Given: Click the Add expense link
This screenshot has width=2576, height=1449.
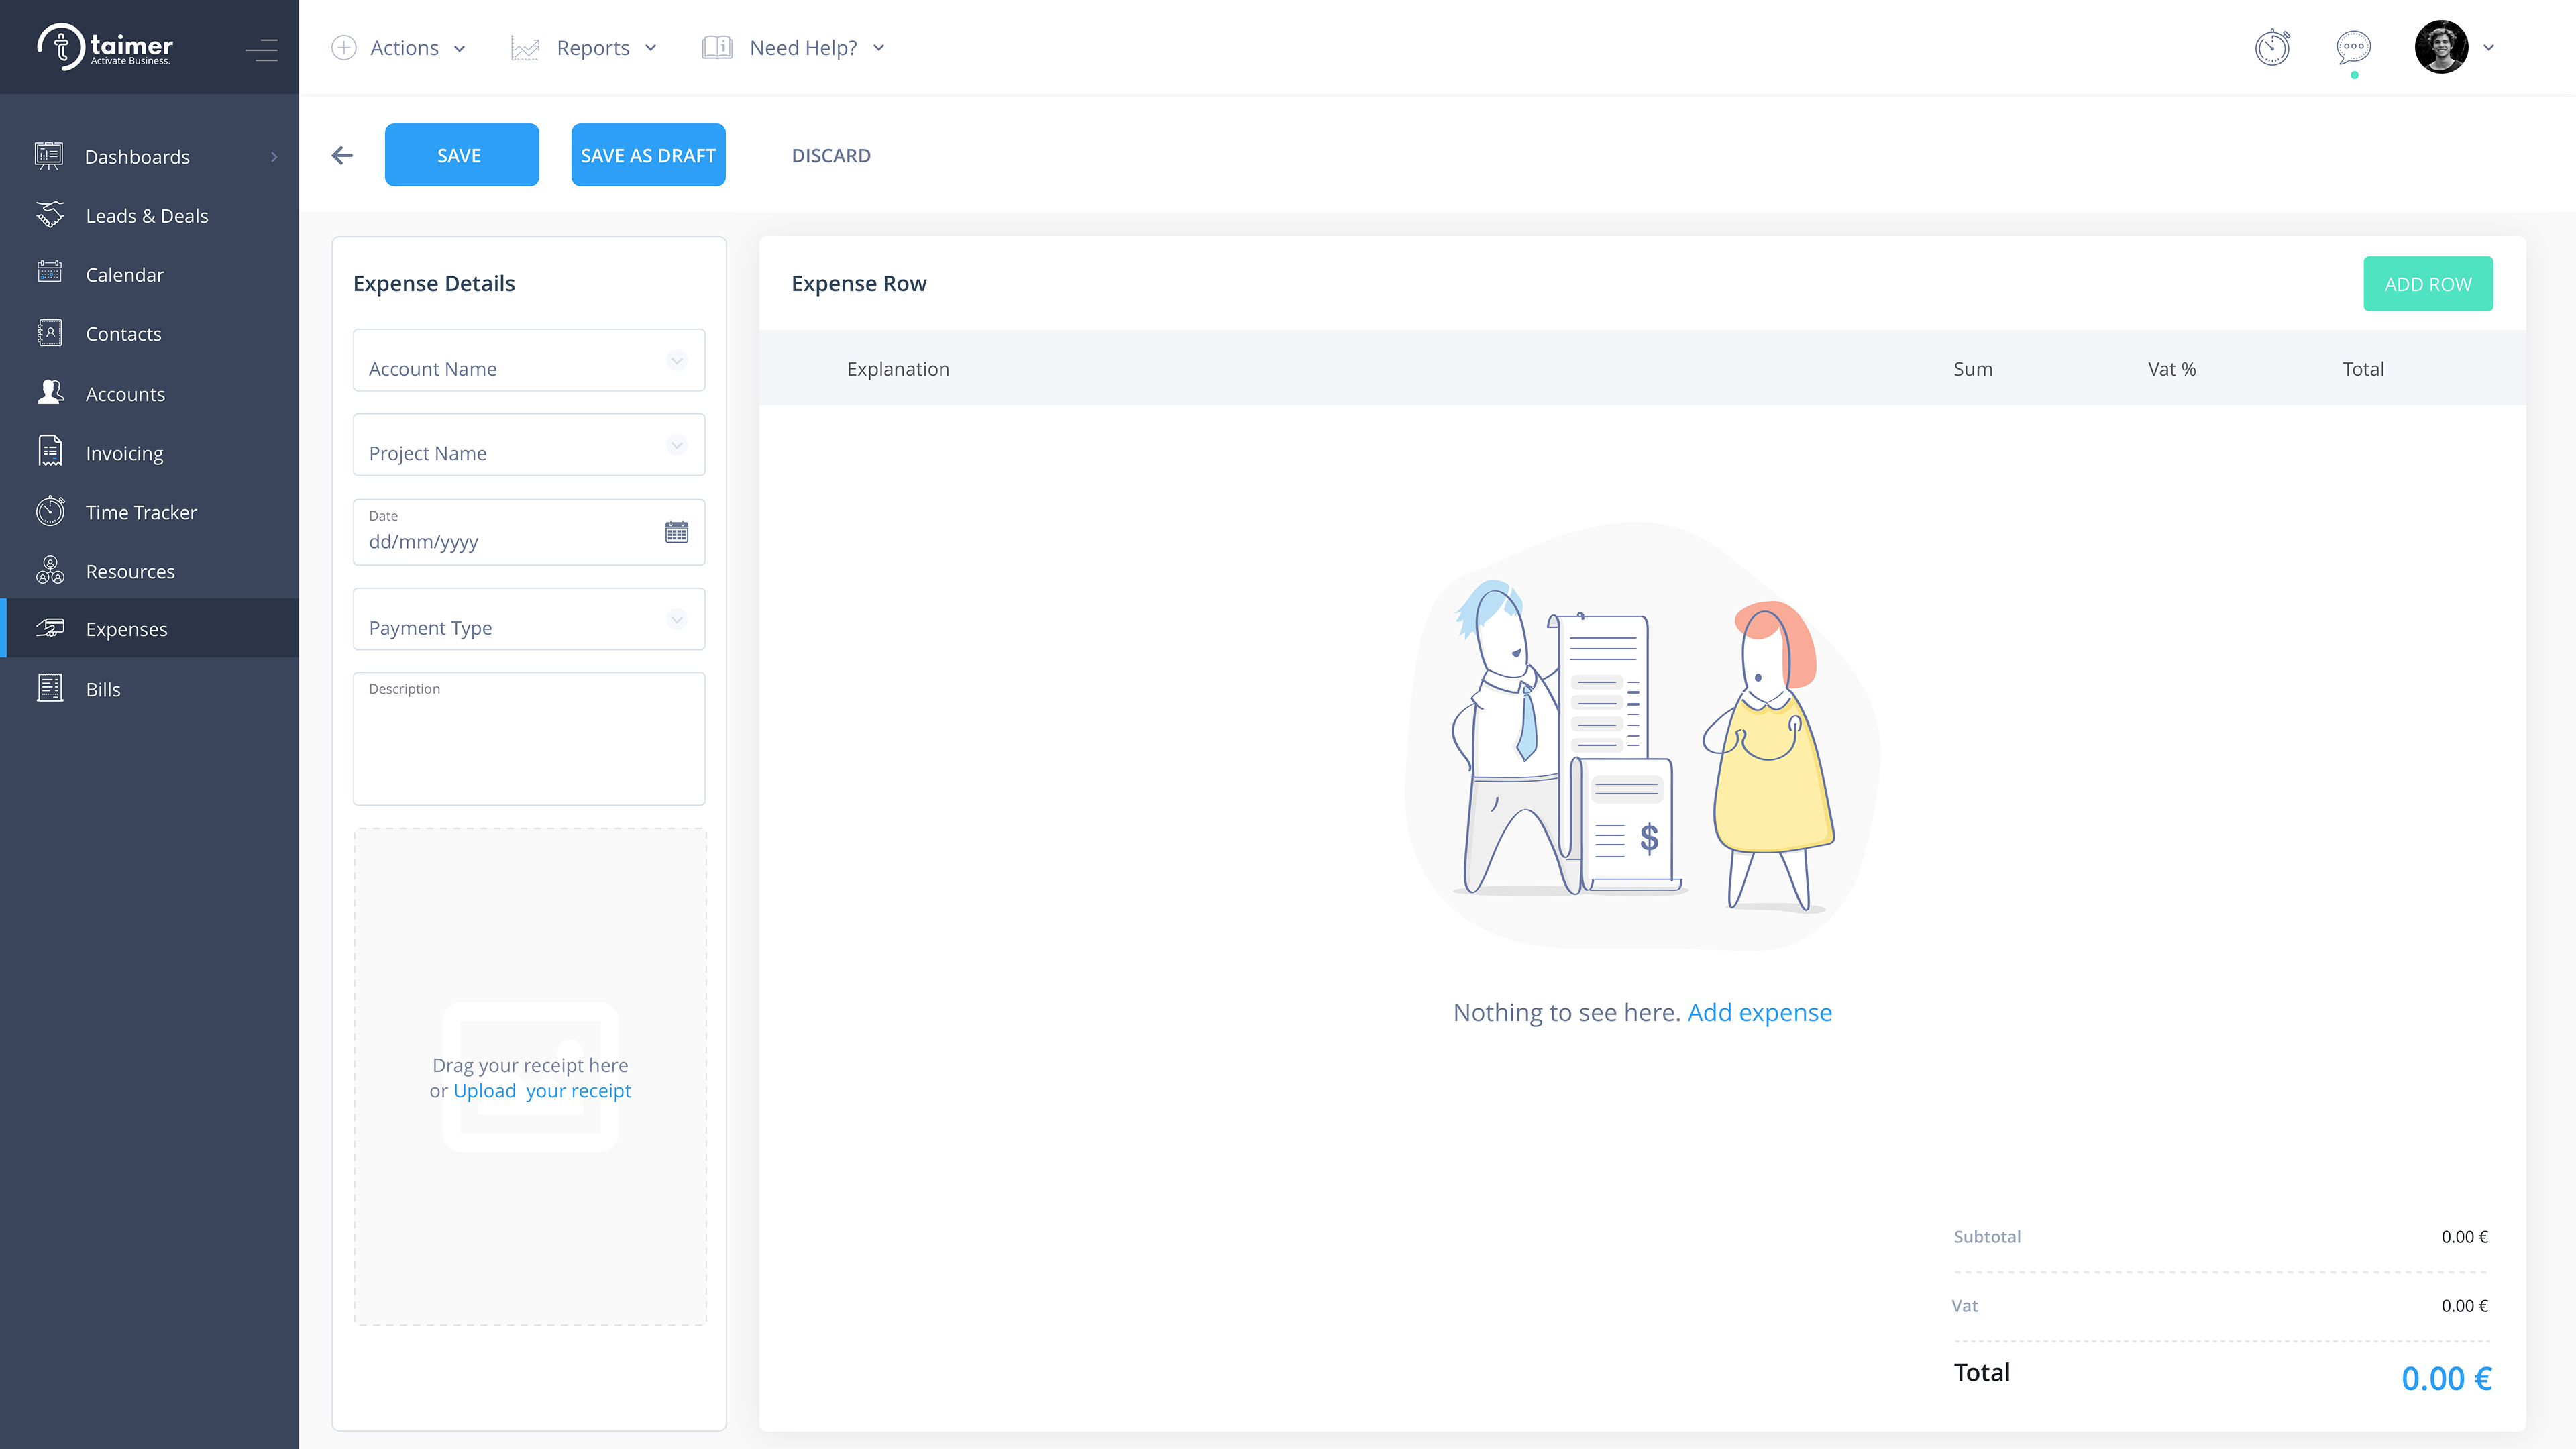Looking at the screenshot, I should (x=1759, y=1012).
